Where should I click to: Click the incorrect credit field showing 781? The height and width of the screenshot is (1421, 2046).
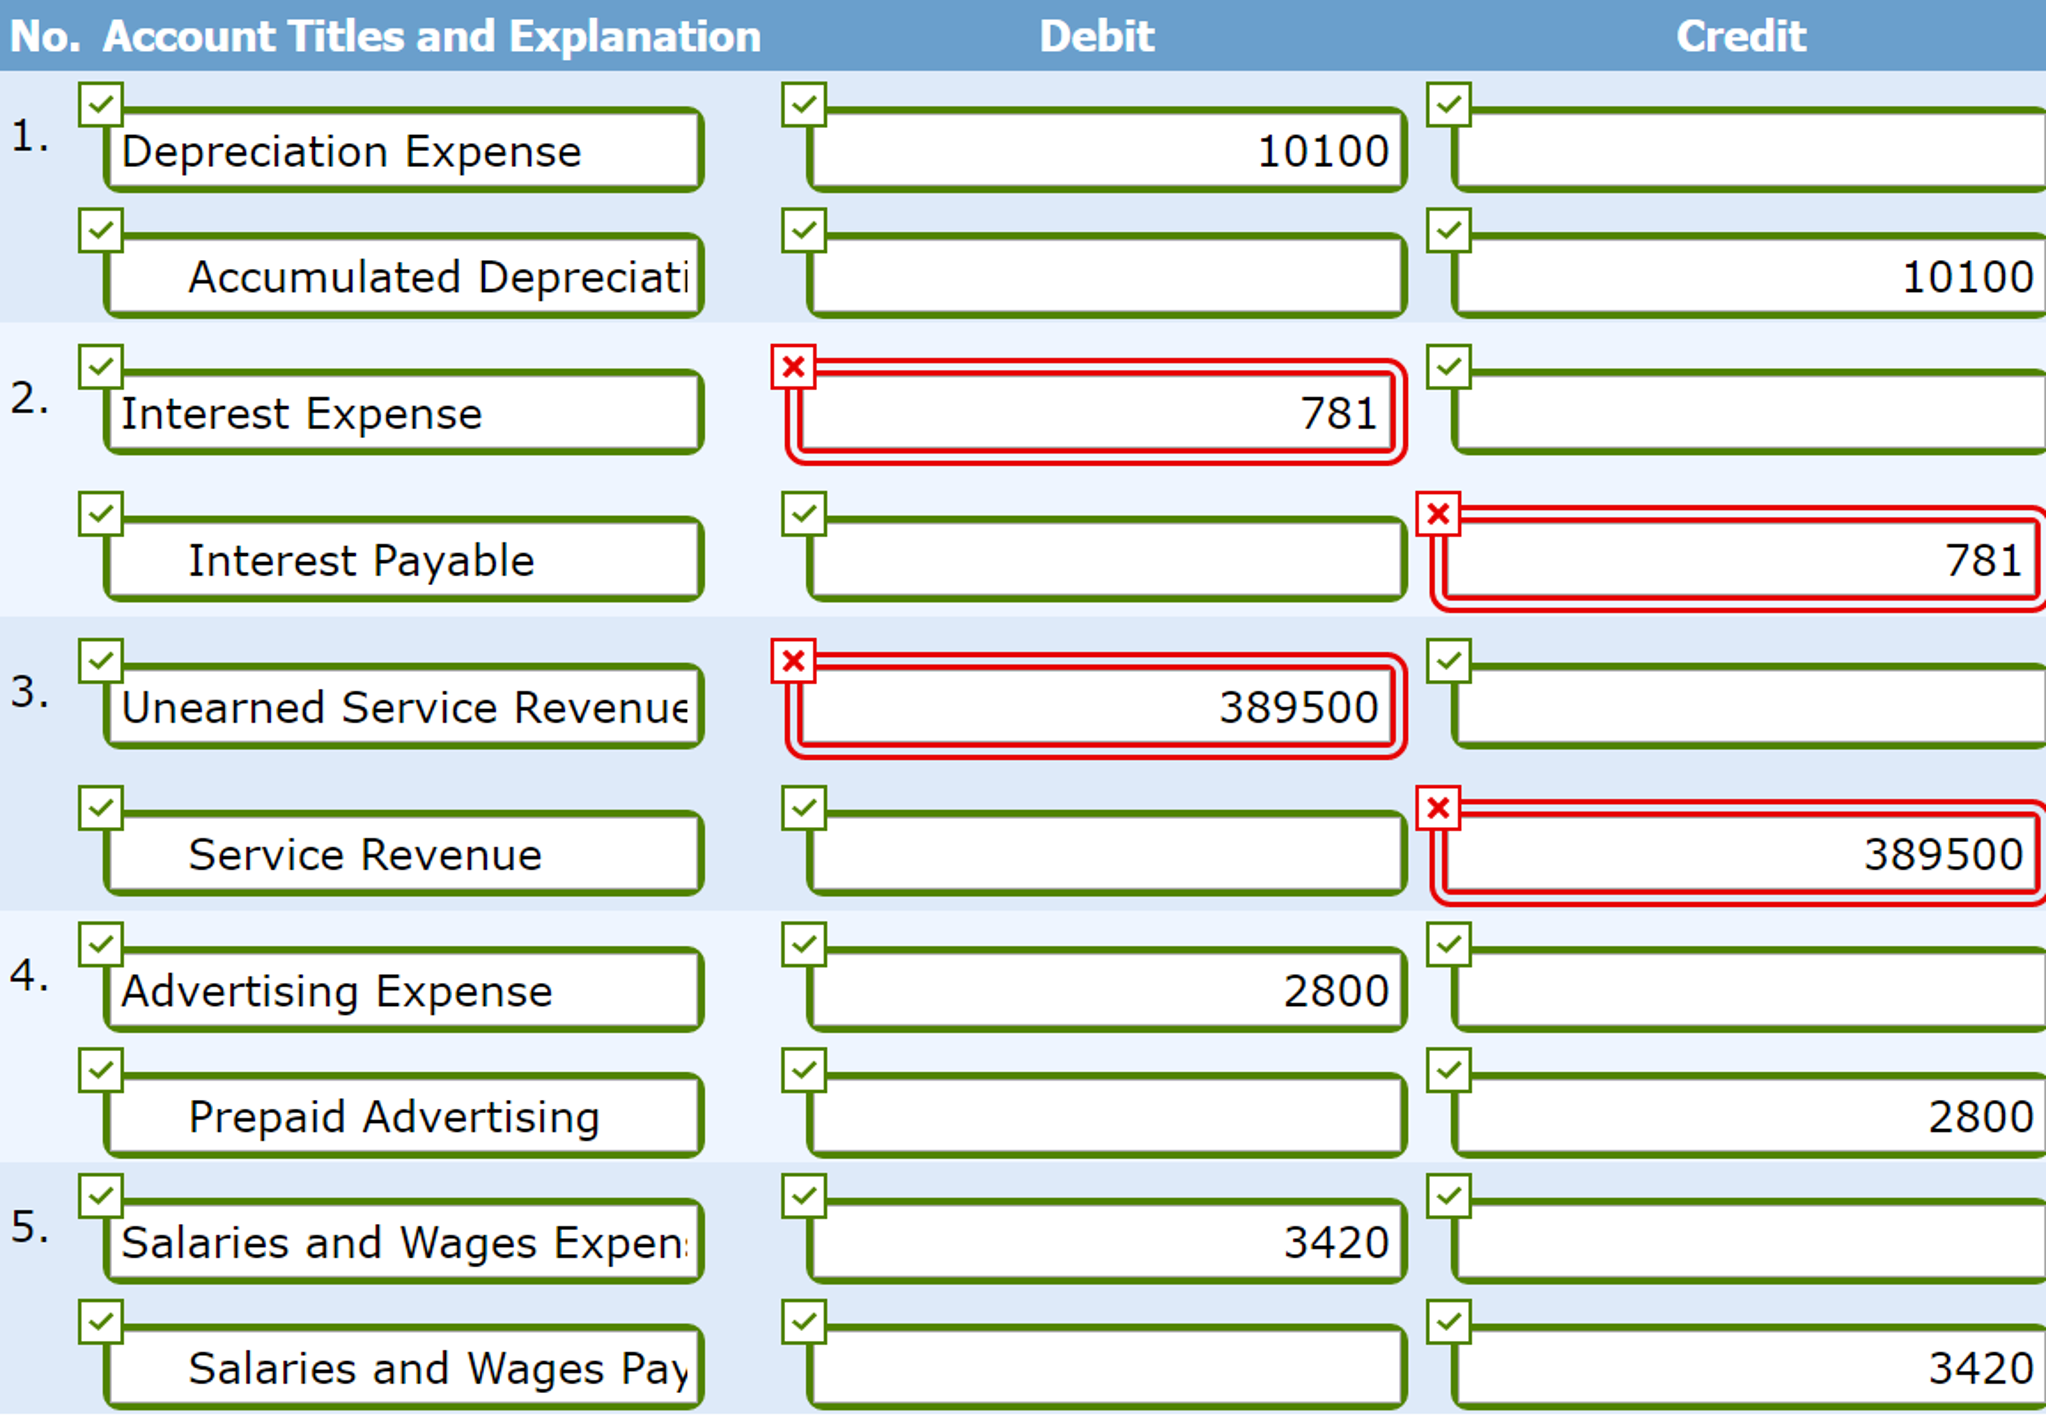coord(1739,560)
